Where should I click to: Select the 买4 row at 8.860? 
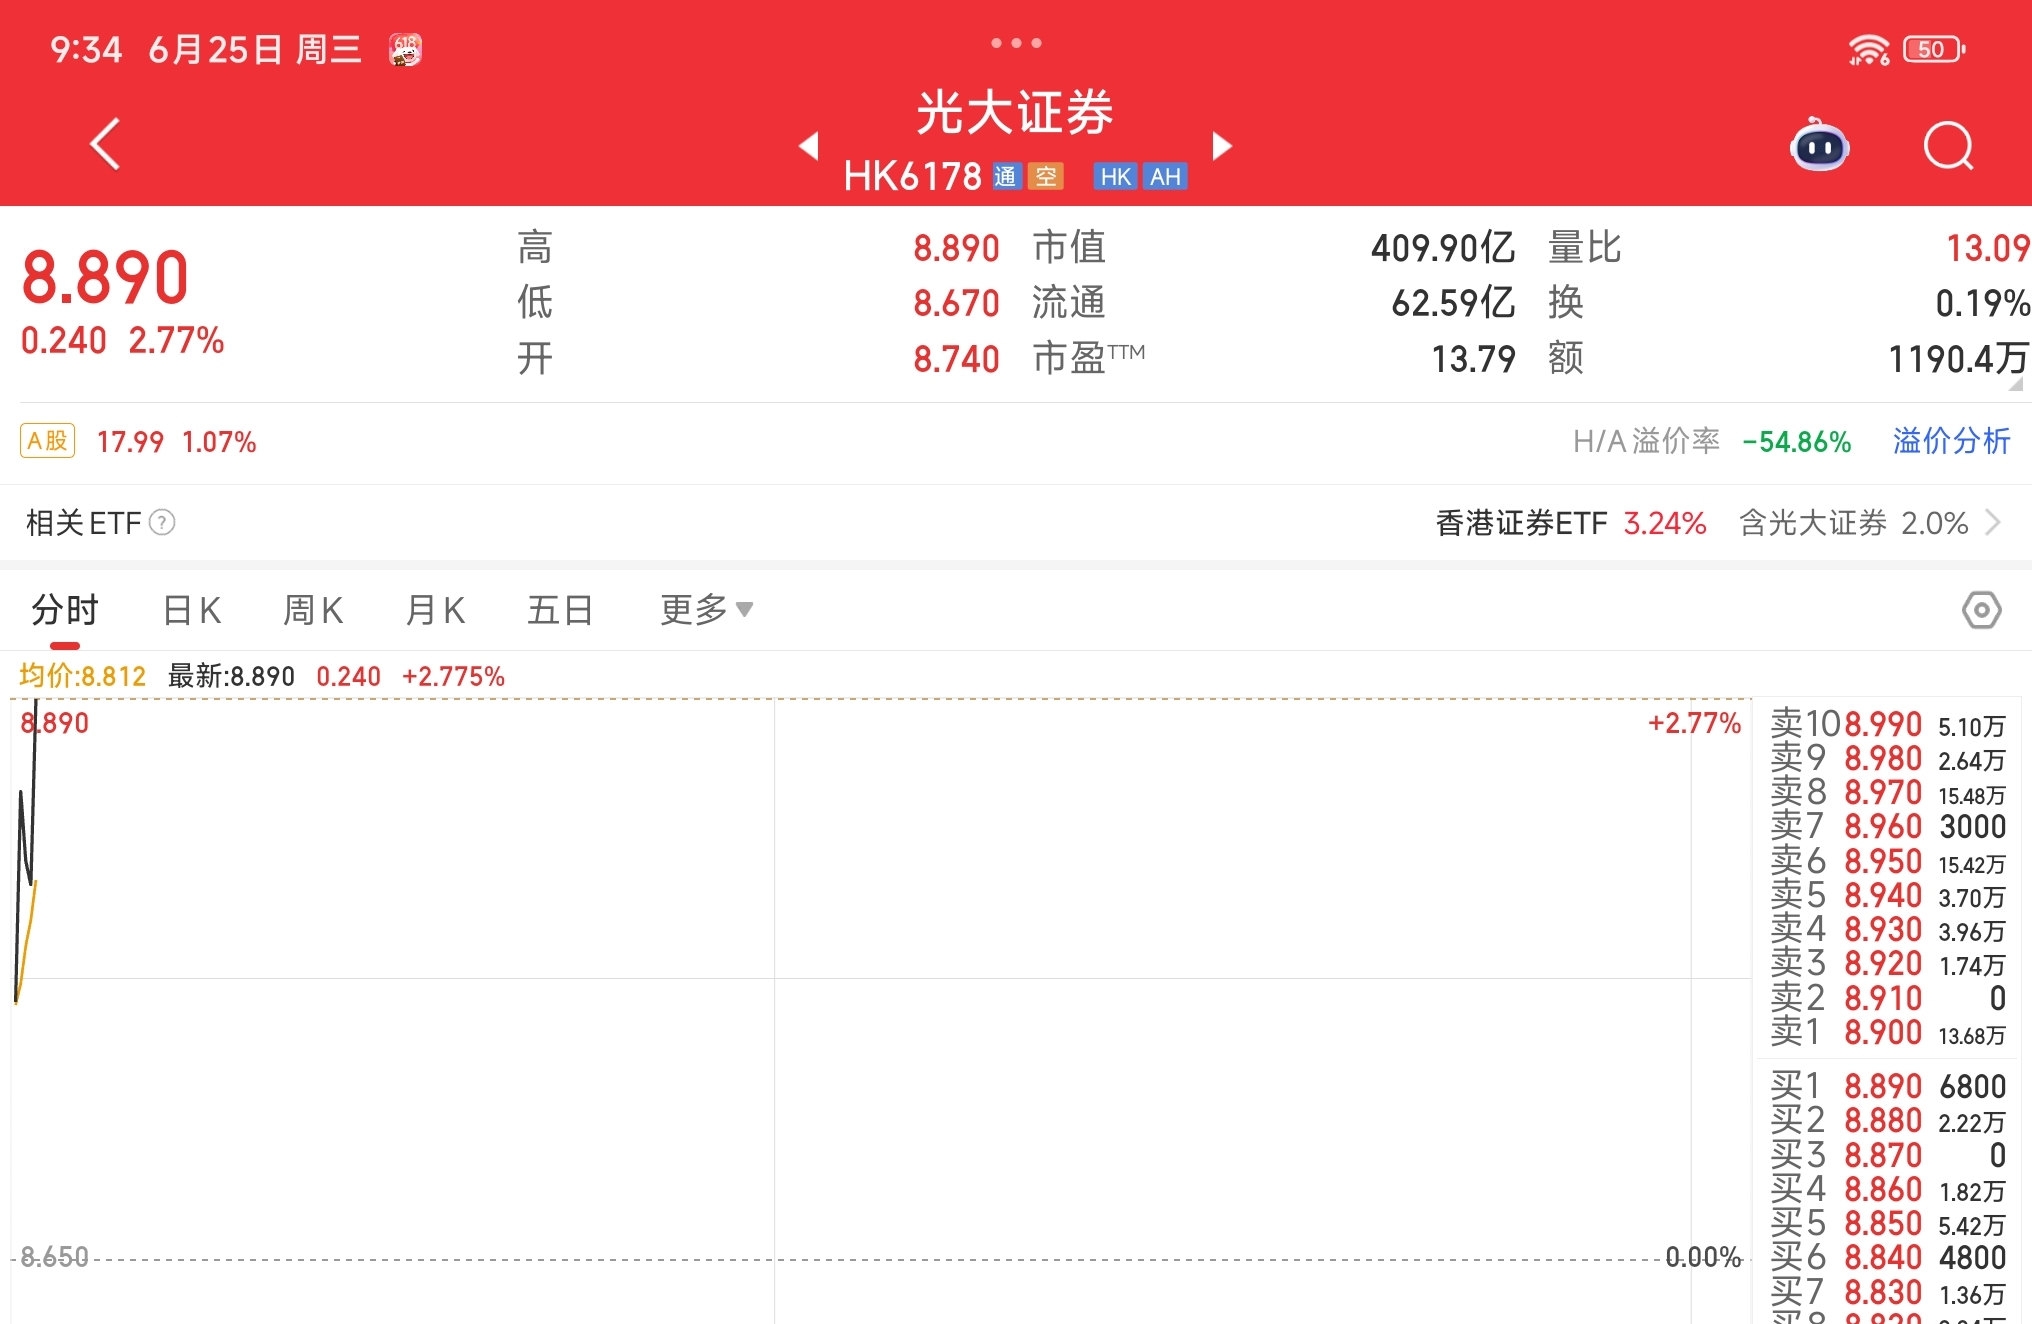1888,1189
